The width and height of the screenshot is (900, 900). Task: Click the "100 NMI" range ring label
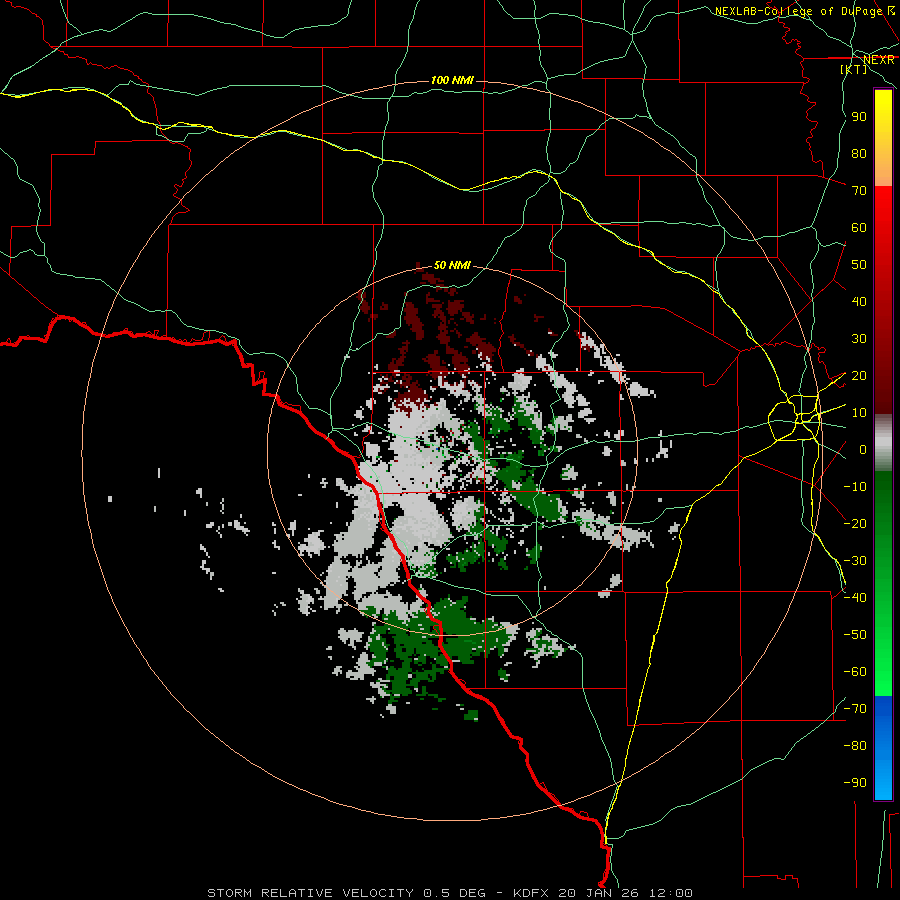pos(452,80)
